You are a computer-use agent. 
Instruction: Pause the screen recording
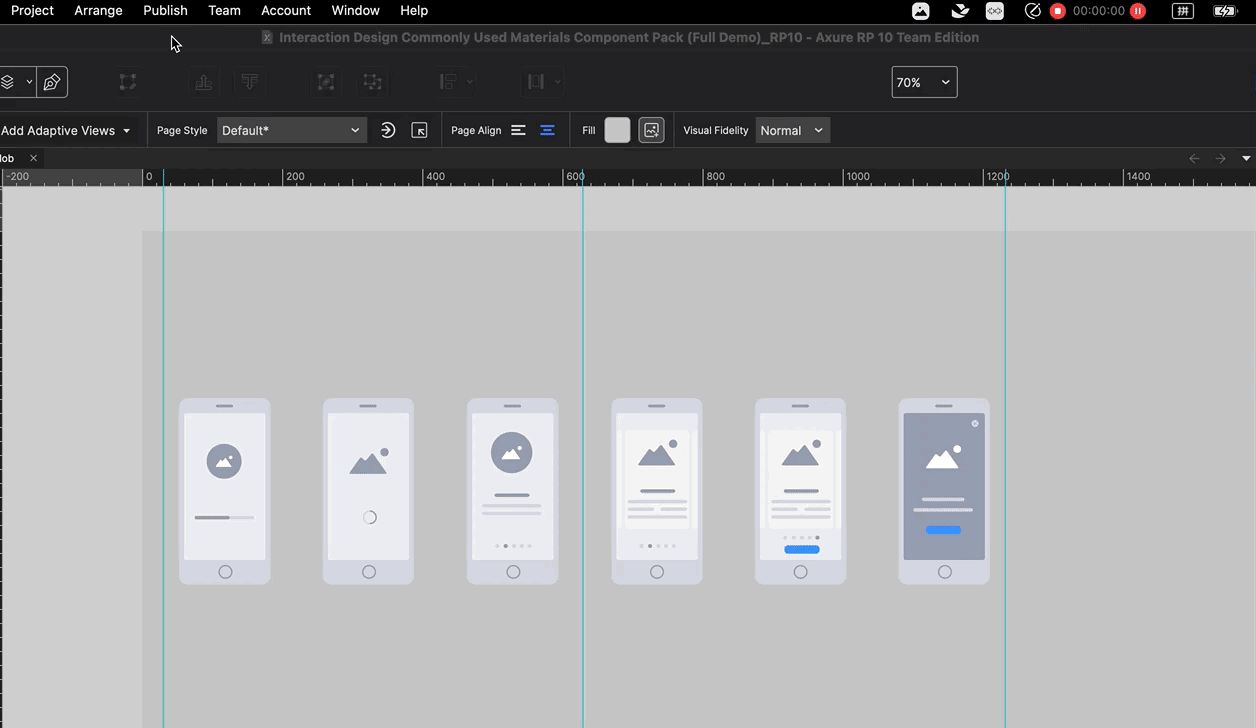(x=1137, y=11)
